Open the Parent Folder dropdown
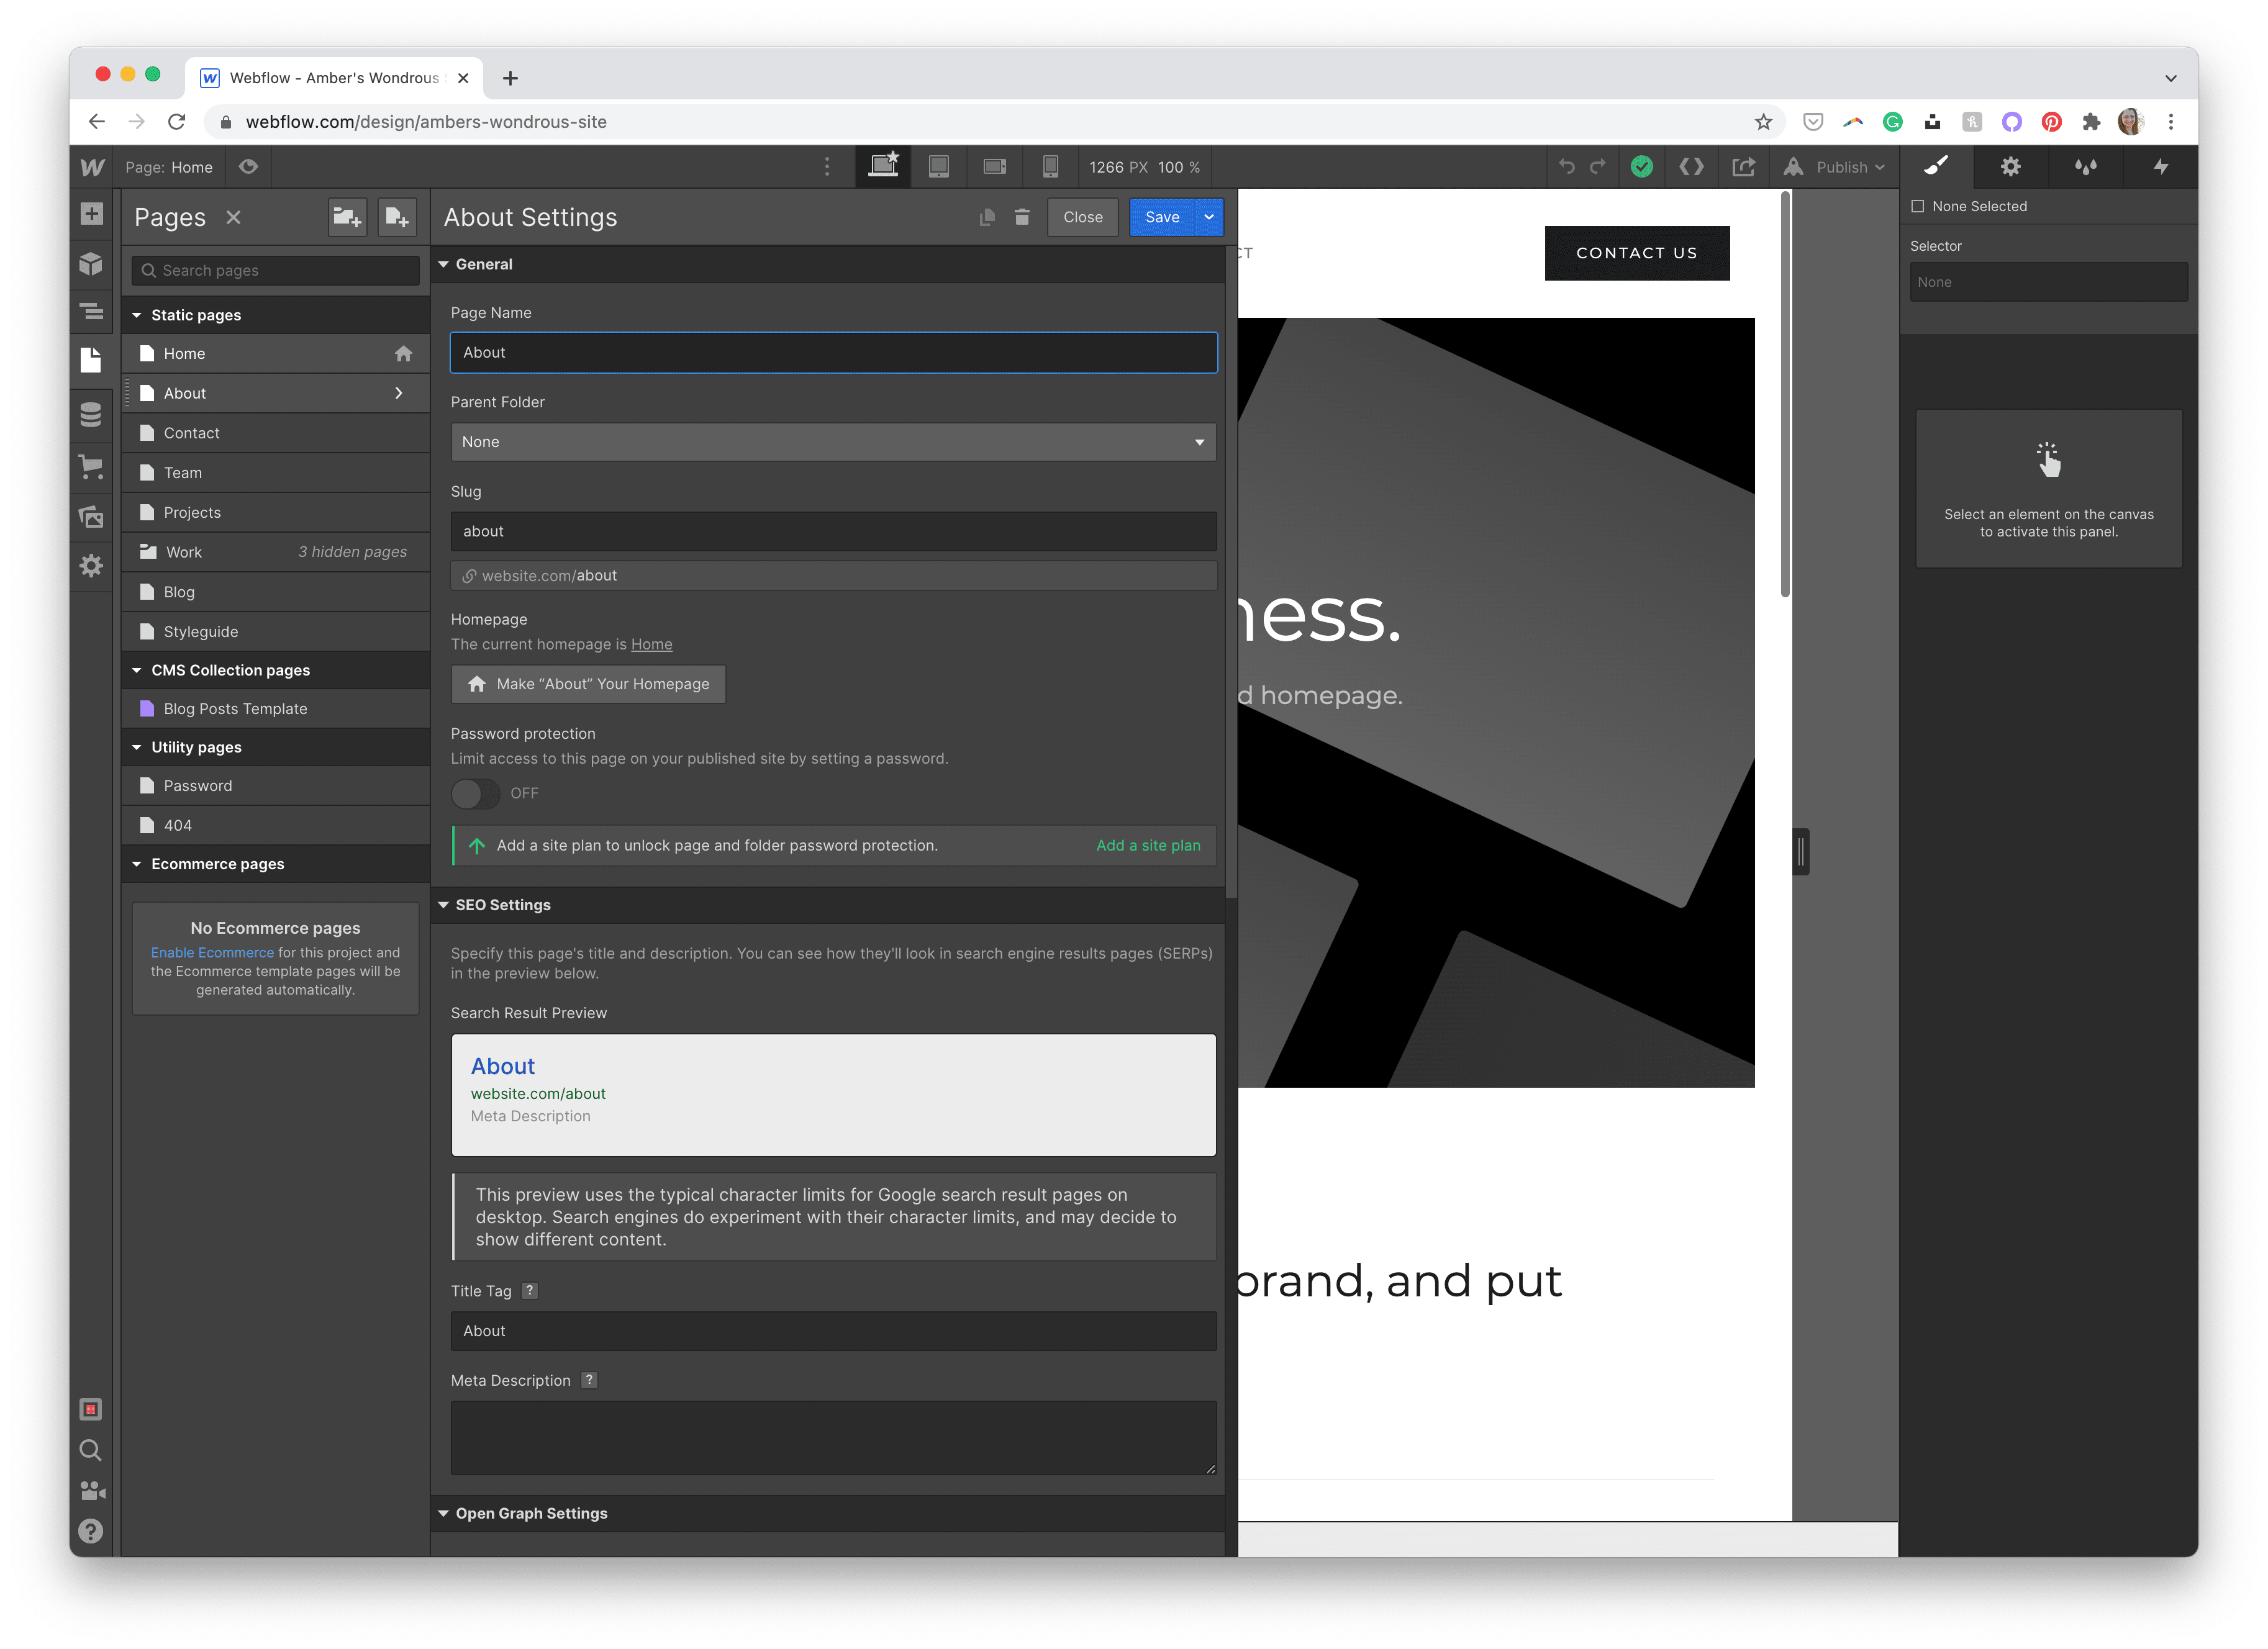The height and width of the screenshot is (1649, 2268). click(833, 441)
